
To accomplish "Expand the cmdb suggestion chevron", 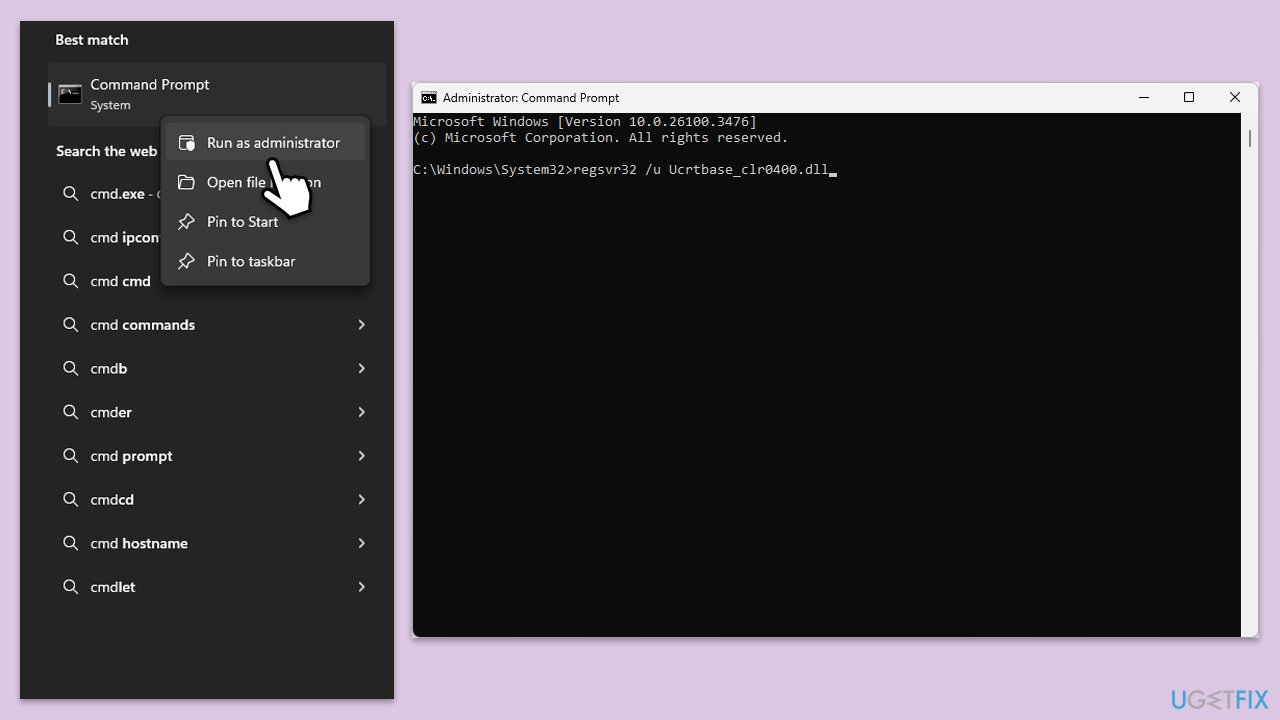I will [361, 369].
